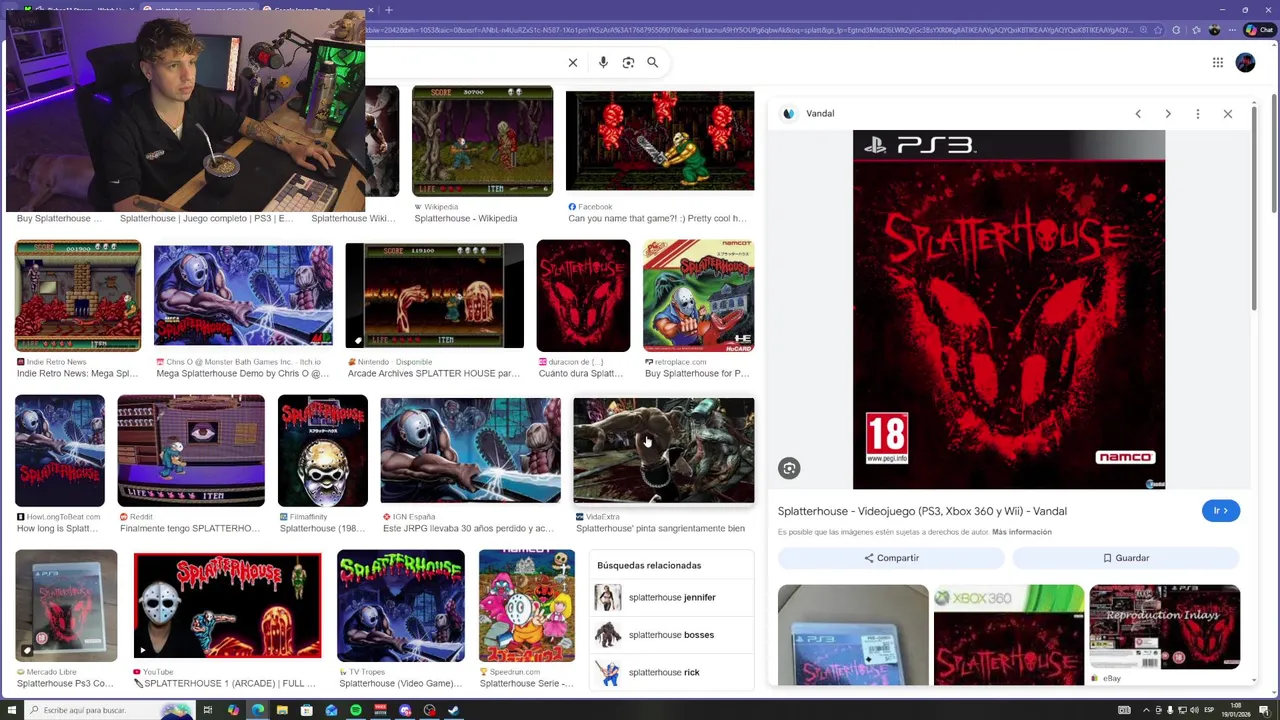
Task: Open Facebook 'Can you name that game' image
Action: click(x=660, y=141)
